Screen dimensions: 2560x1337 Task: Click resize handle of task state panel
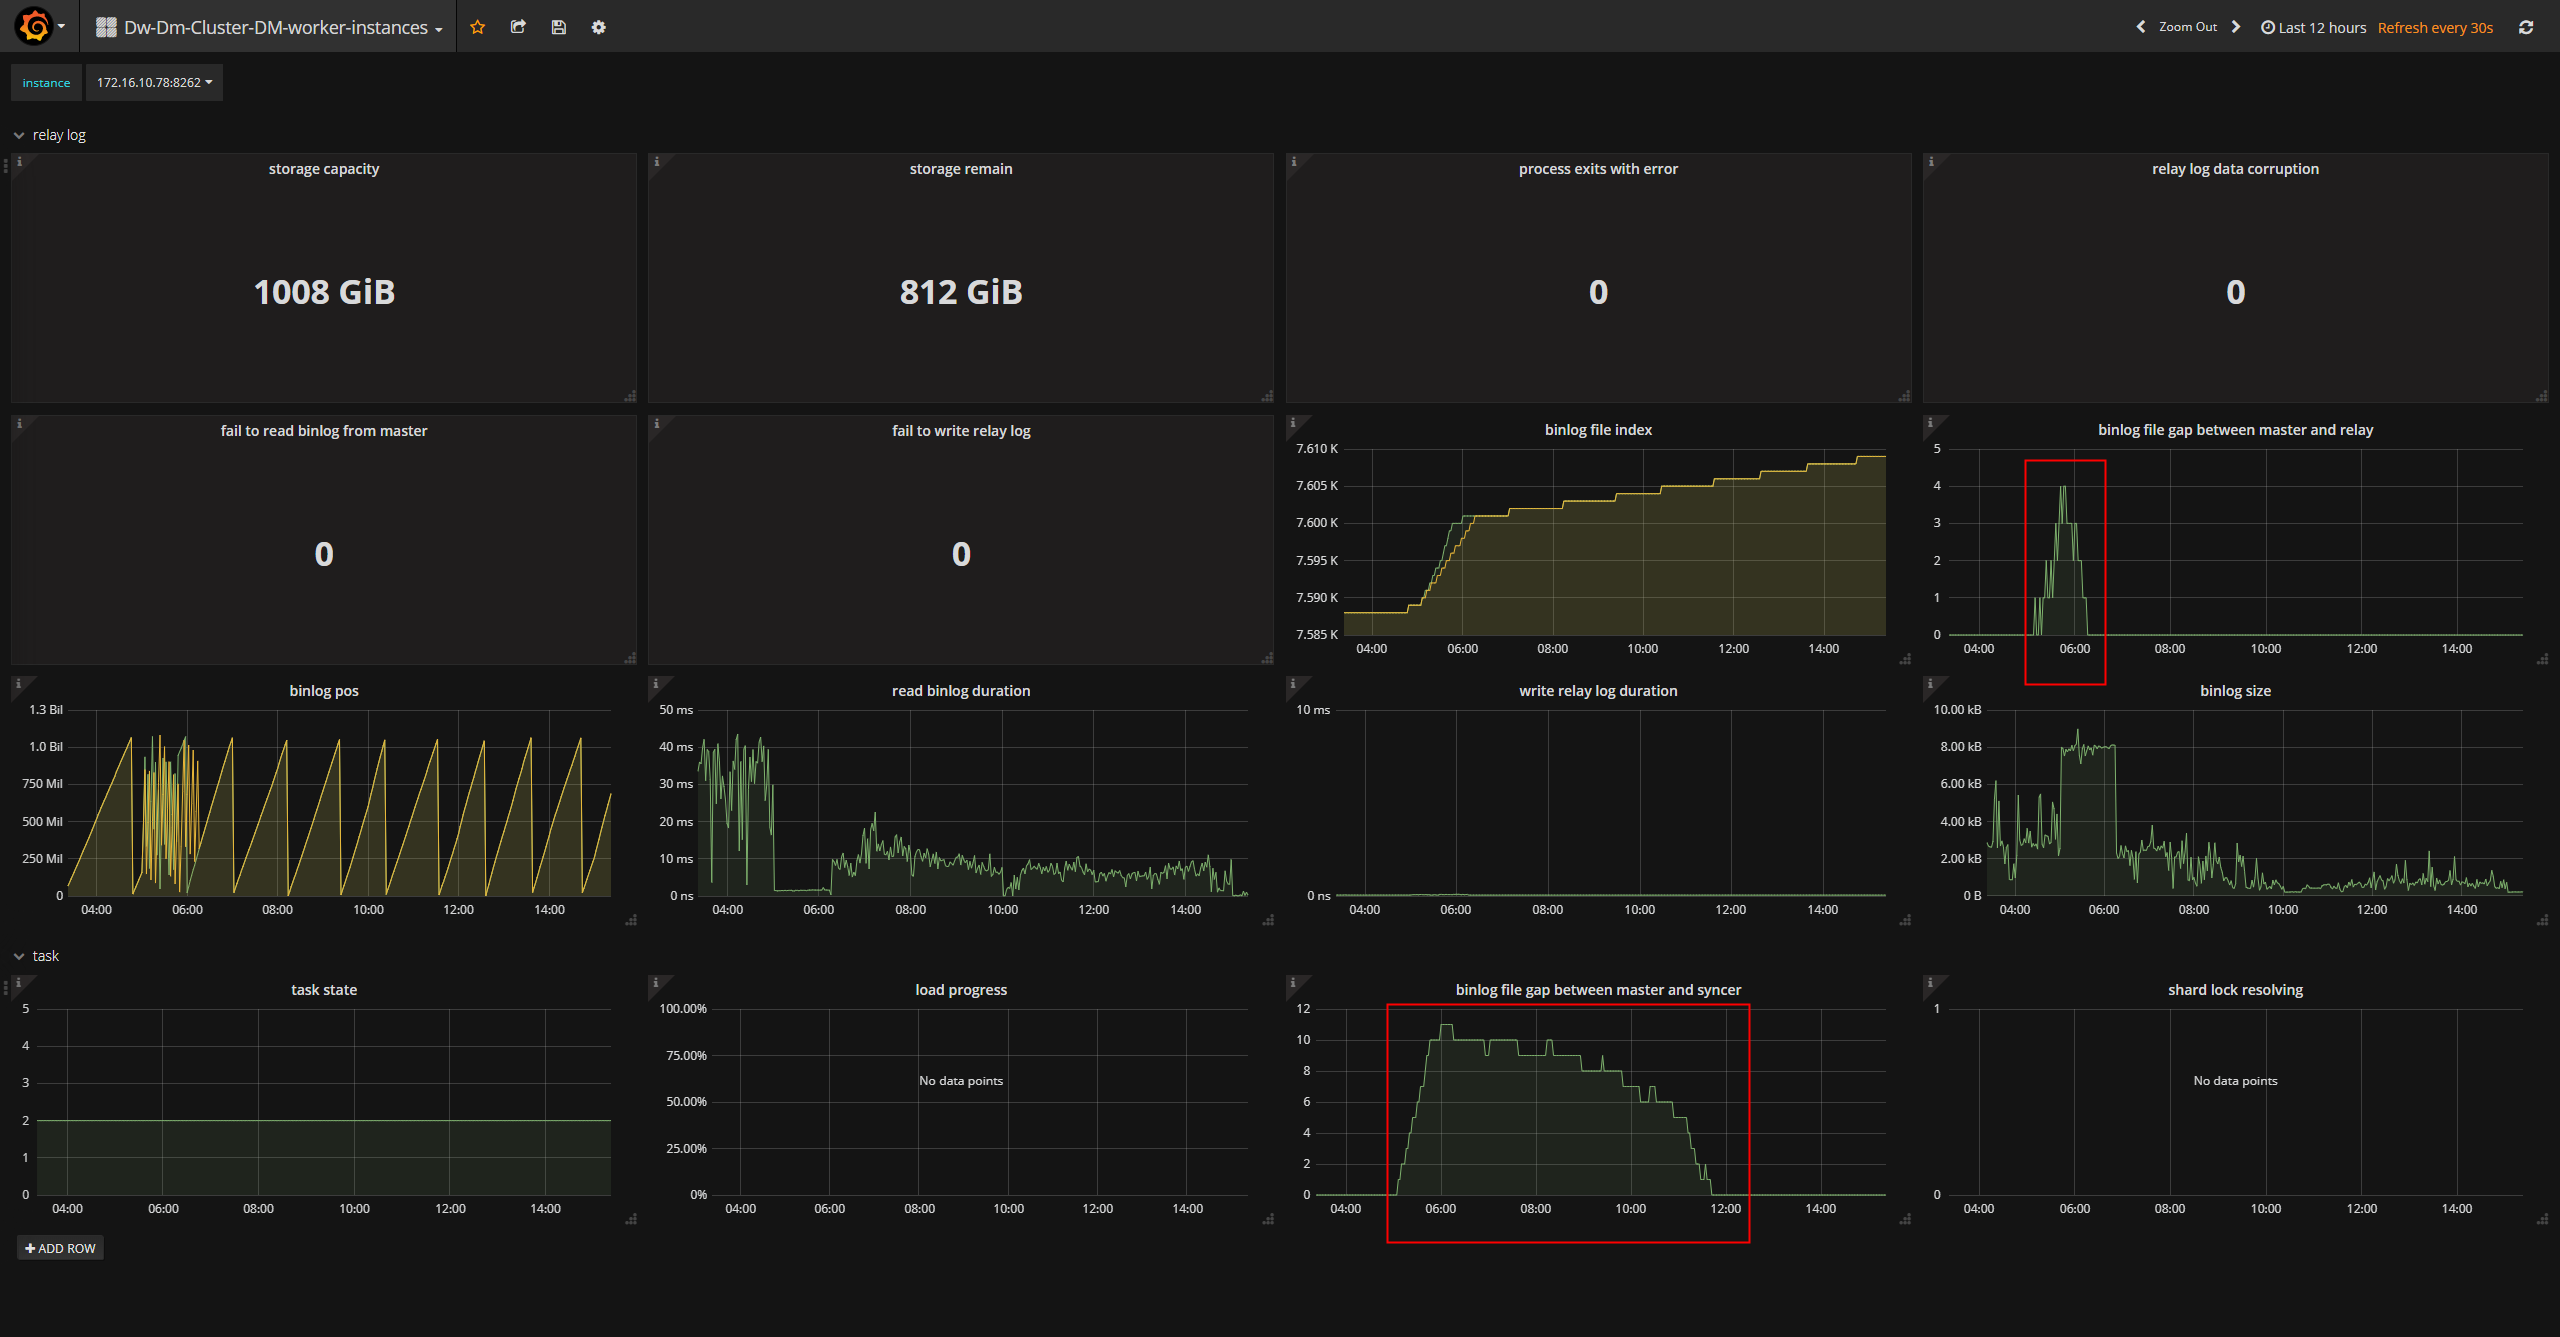click(631, 1219)
